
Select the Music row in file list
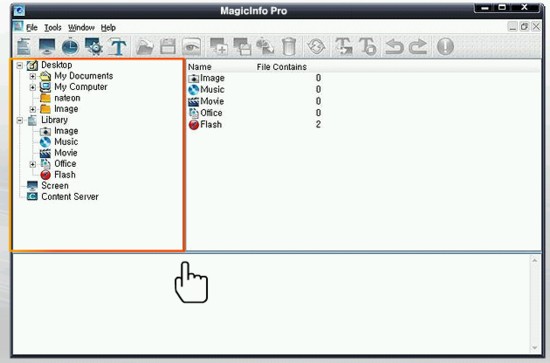pos(254,90)
